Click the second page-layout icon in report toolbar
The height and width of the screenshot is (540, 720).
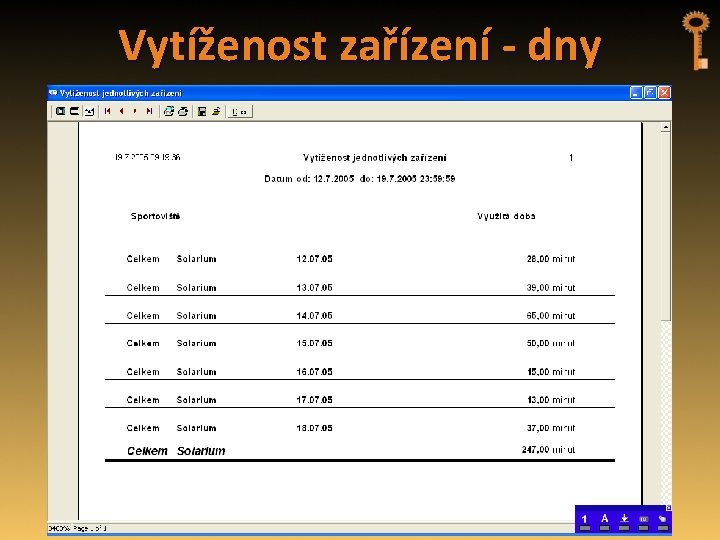point(74,111)
